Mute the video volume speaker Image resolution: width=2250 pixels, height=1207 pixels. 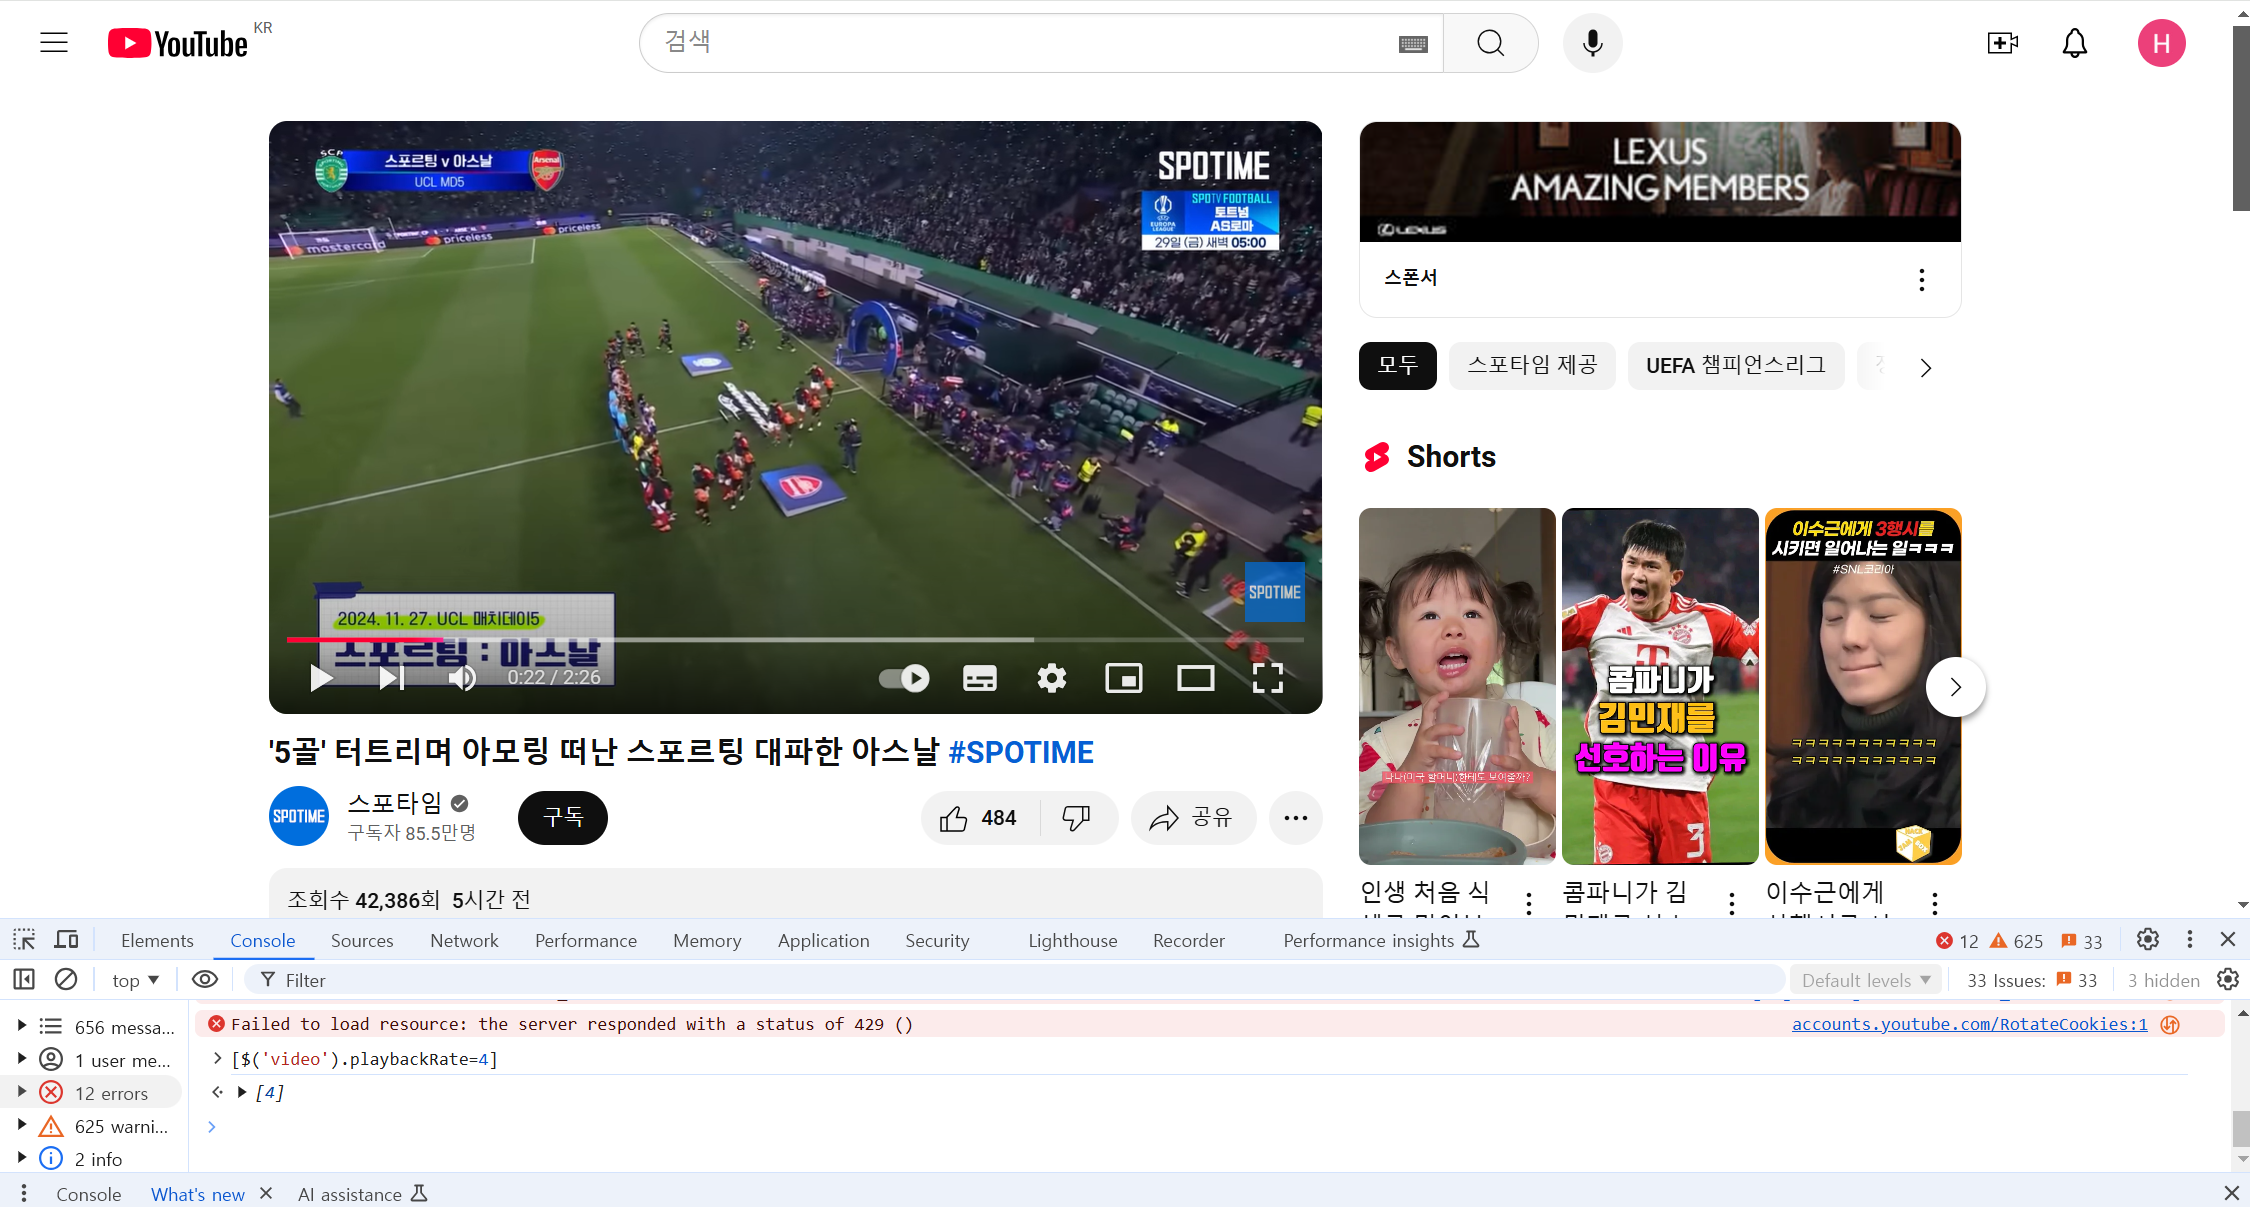pos(462,678)
